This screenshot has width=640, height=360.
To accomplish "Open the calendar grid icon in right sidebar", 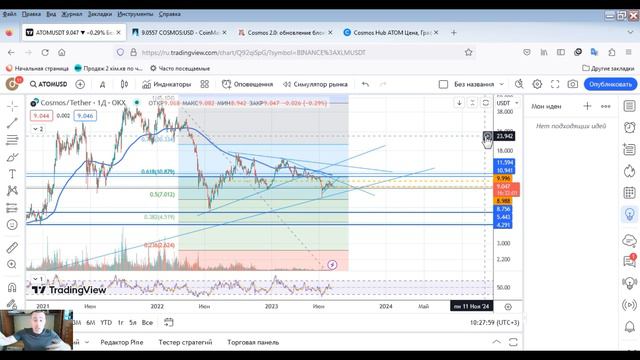I will [629, 193].
